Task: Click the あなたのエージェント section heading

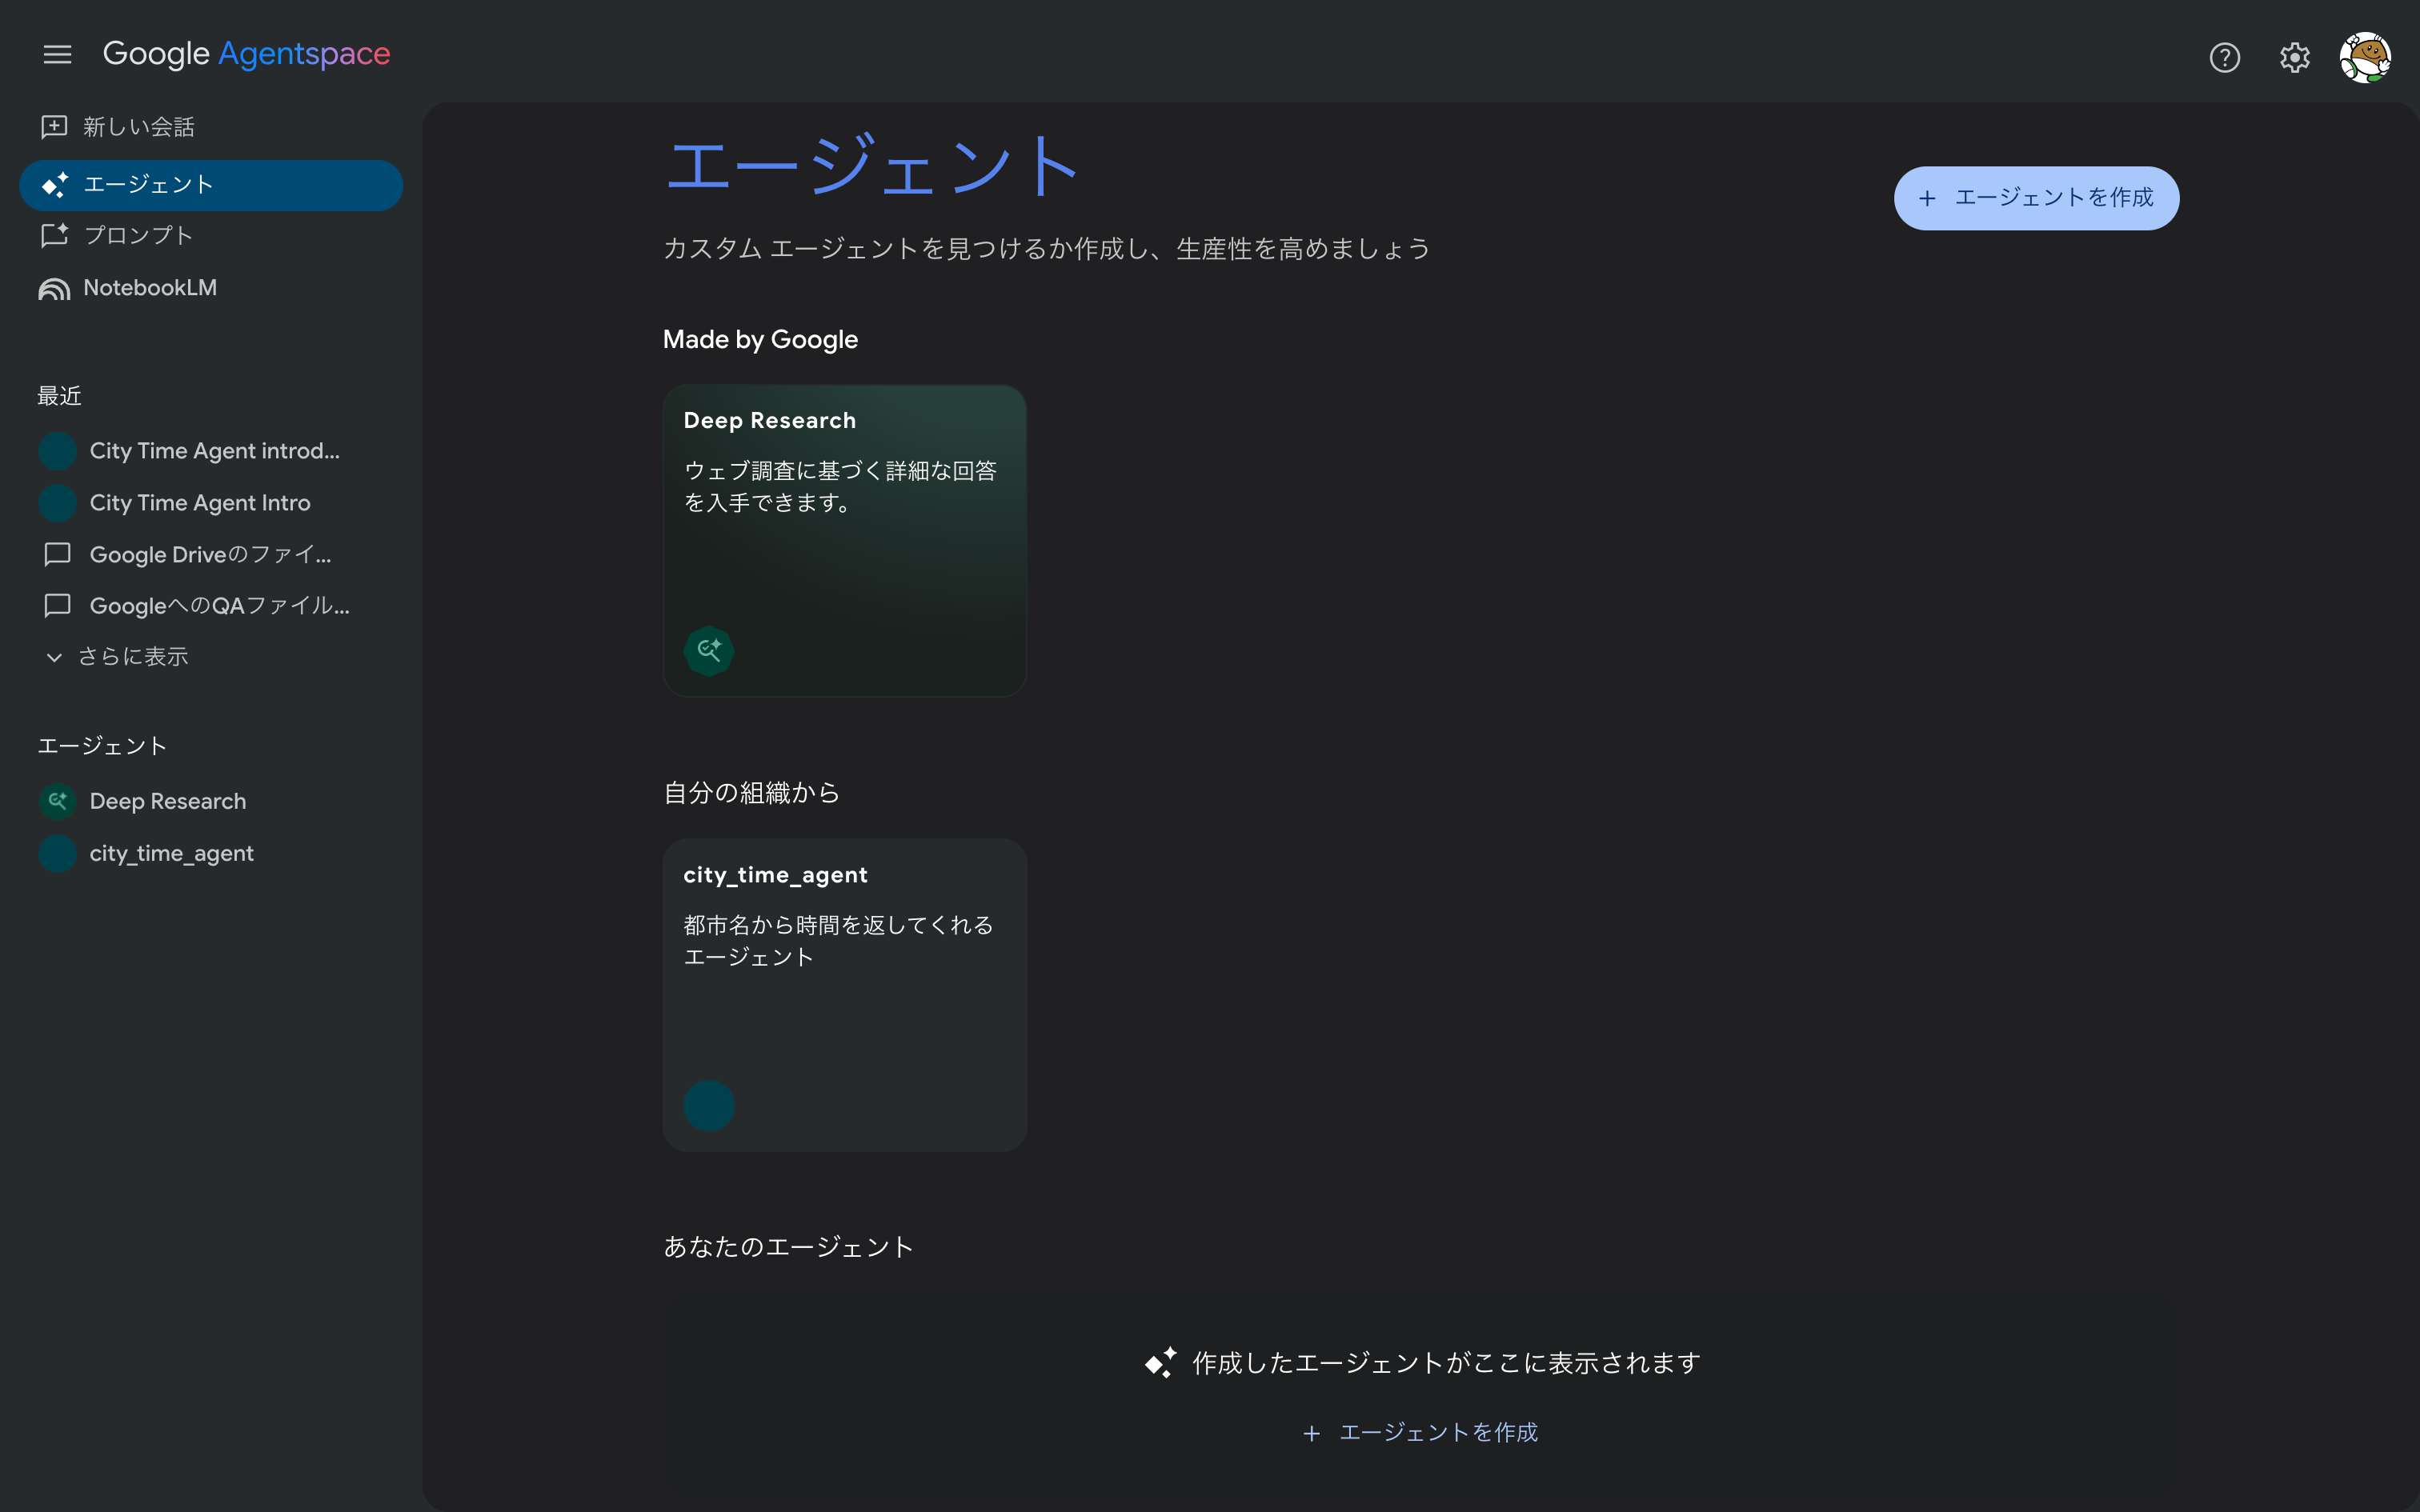Action: pyautogui.click(x=788, y=1247)
